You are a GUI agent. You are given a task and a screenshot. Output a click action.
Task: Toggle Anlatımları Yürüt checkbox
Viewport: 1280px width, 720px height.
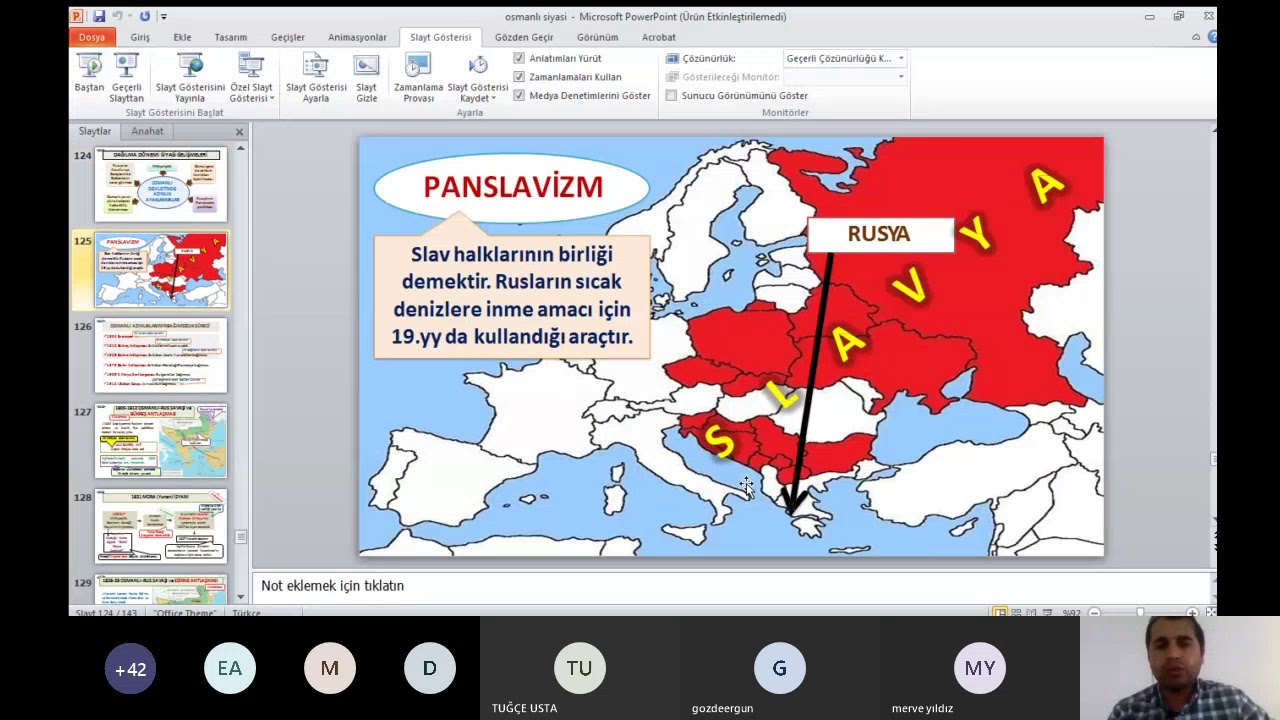coord(519,58)
